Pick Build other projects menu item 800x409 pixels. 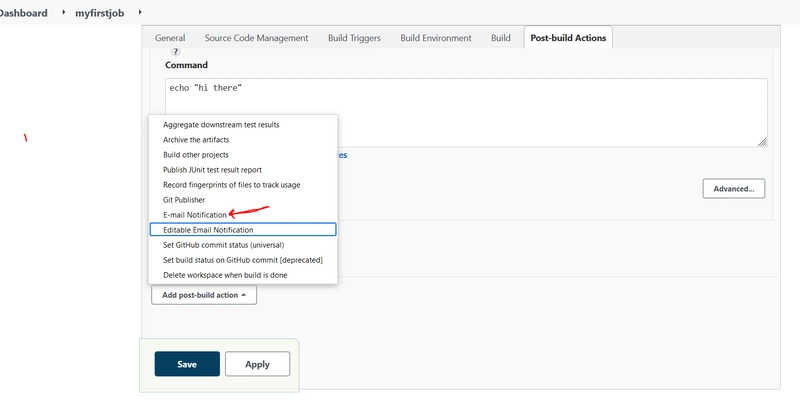click(196, 155)
